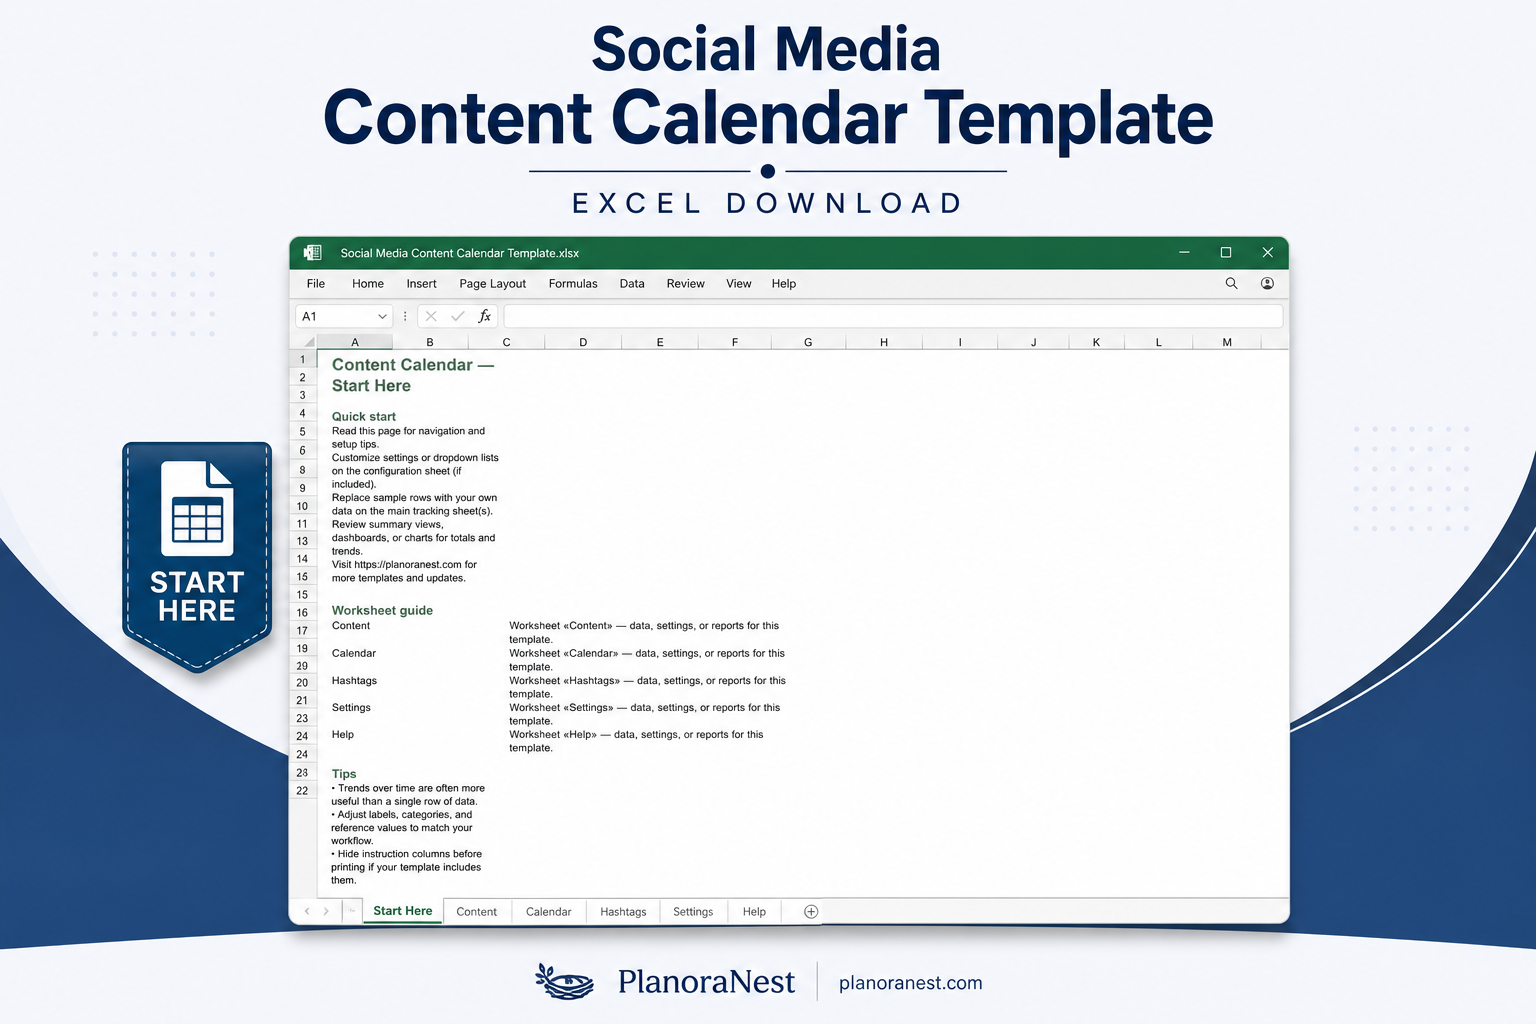
Task: Click the 'Content Calendar — Start Here' title
Action: coord(413,375)
